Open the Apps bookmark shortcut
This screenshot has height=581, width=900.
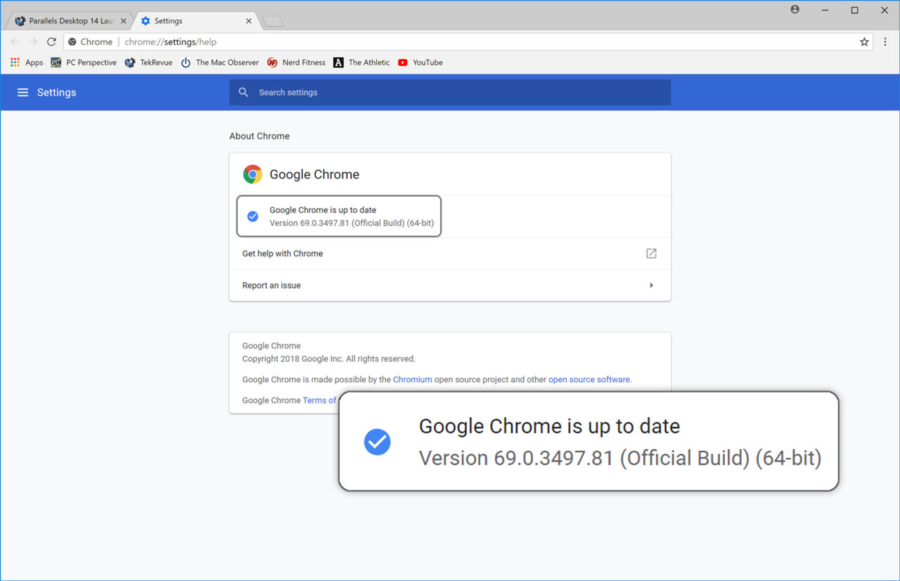[27, 63]
